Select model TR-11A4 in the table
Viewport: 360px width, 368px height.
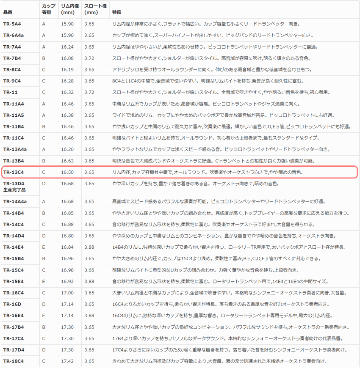13,104
